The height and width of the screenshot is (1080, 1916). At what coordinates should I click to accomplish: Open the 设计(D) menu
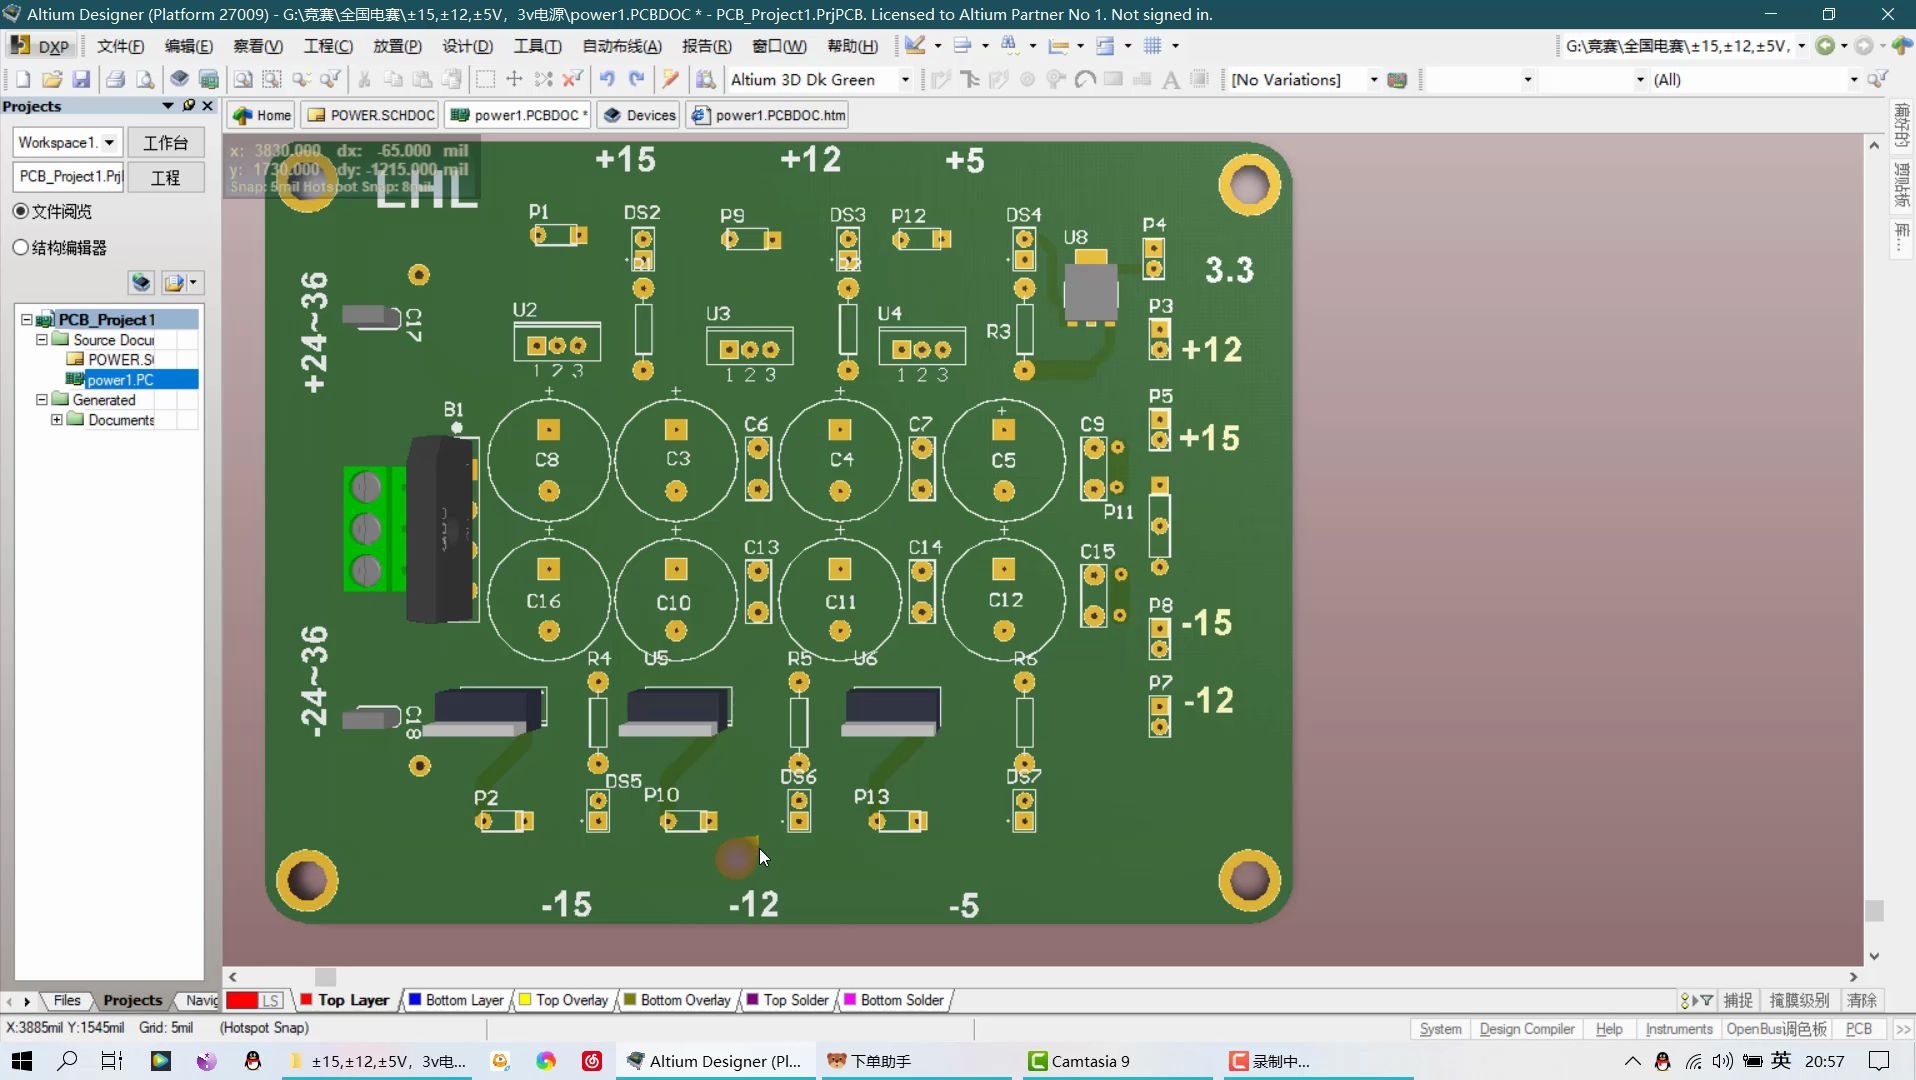(x=467, y=46)
